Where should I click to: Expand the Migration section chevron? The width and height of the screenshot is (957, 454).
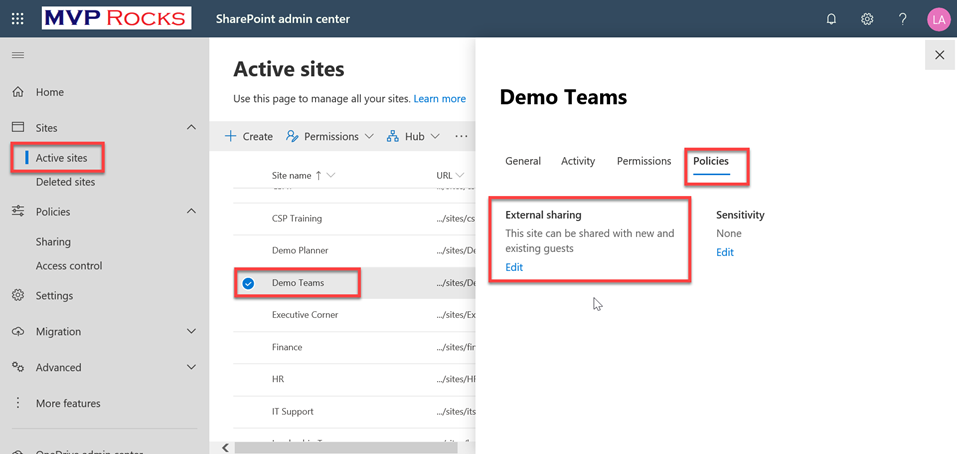click(192, 331)
